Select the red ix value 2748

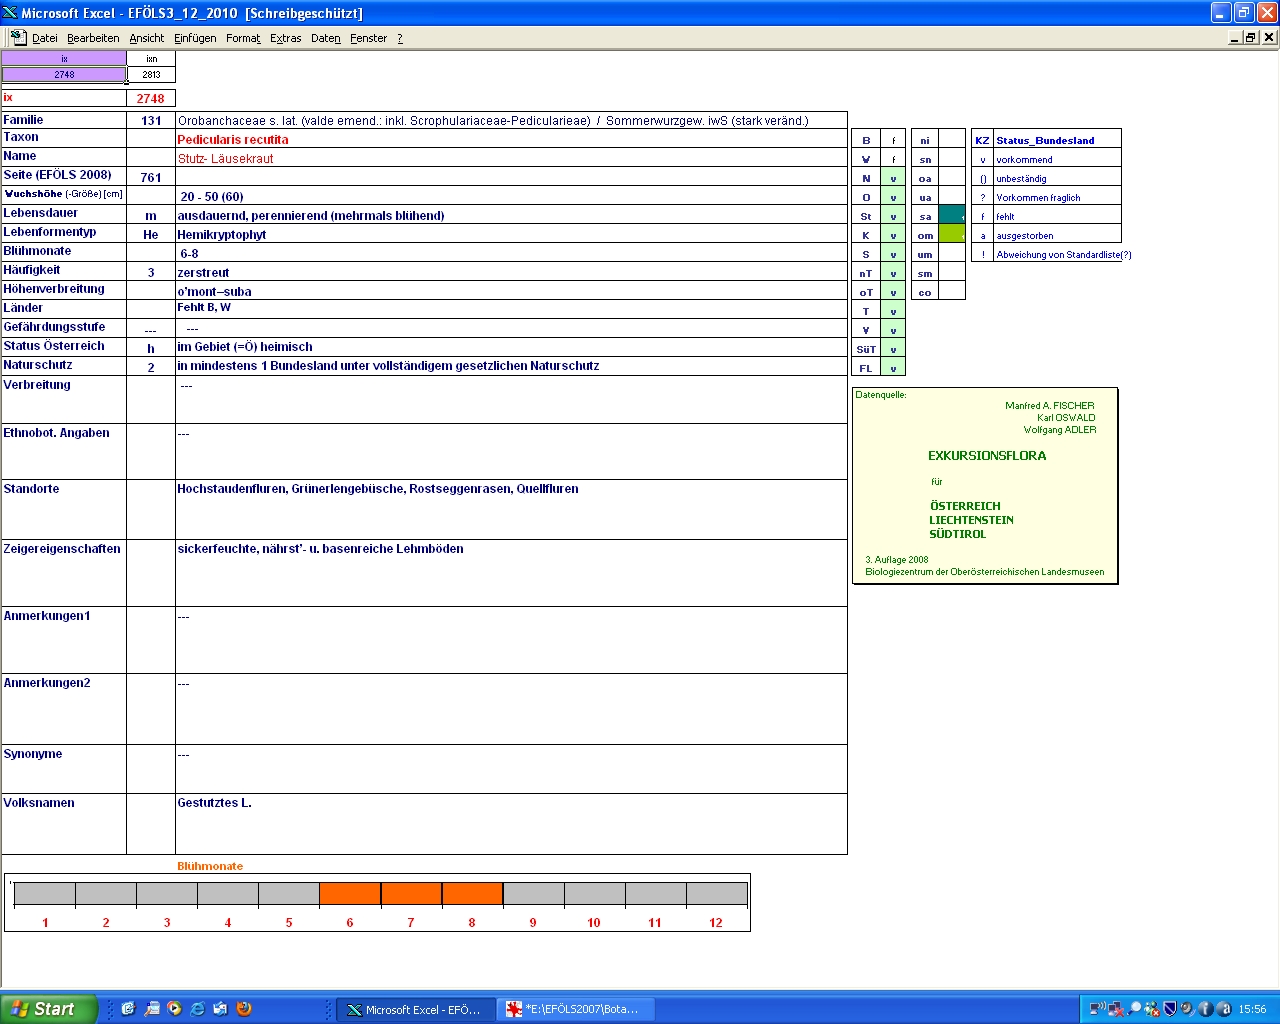[151, 98]
